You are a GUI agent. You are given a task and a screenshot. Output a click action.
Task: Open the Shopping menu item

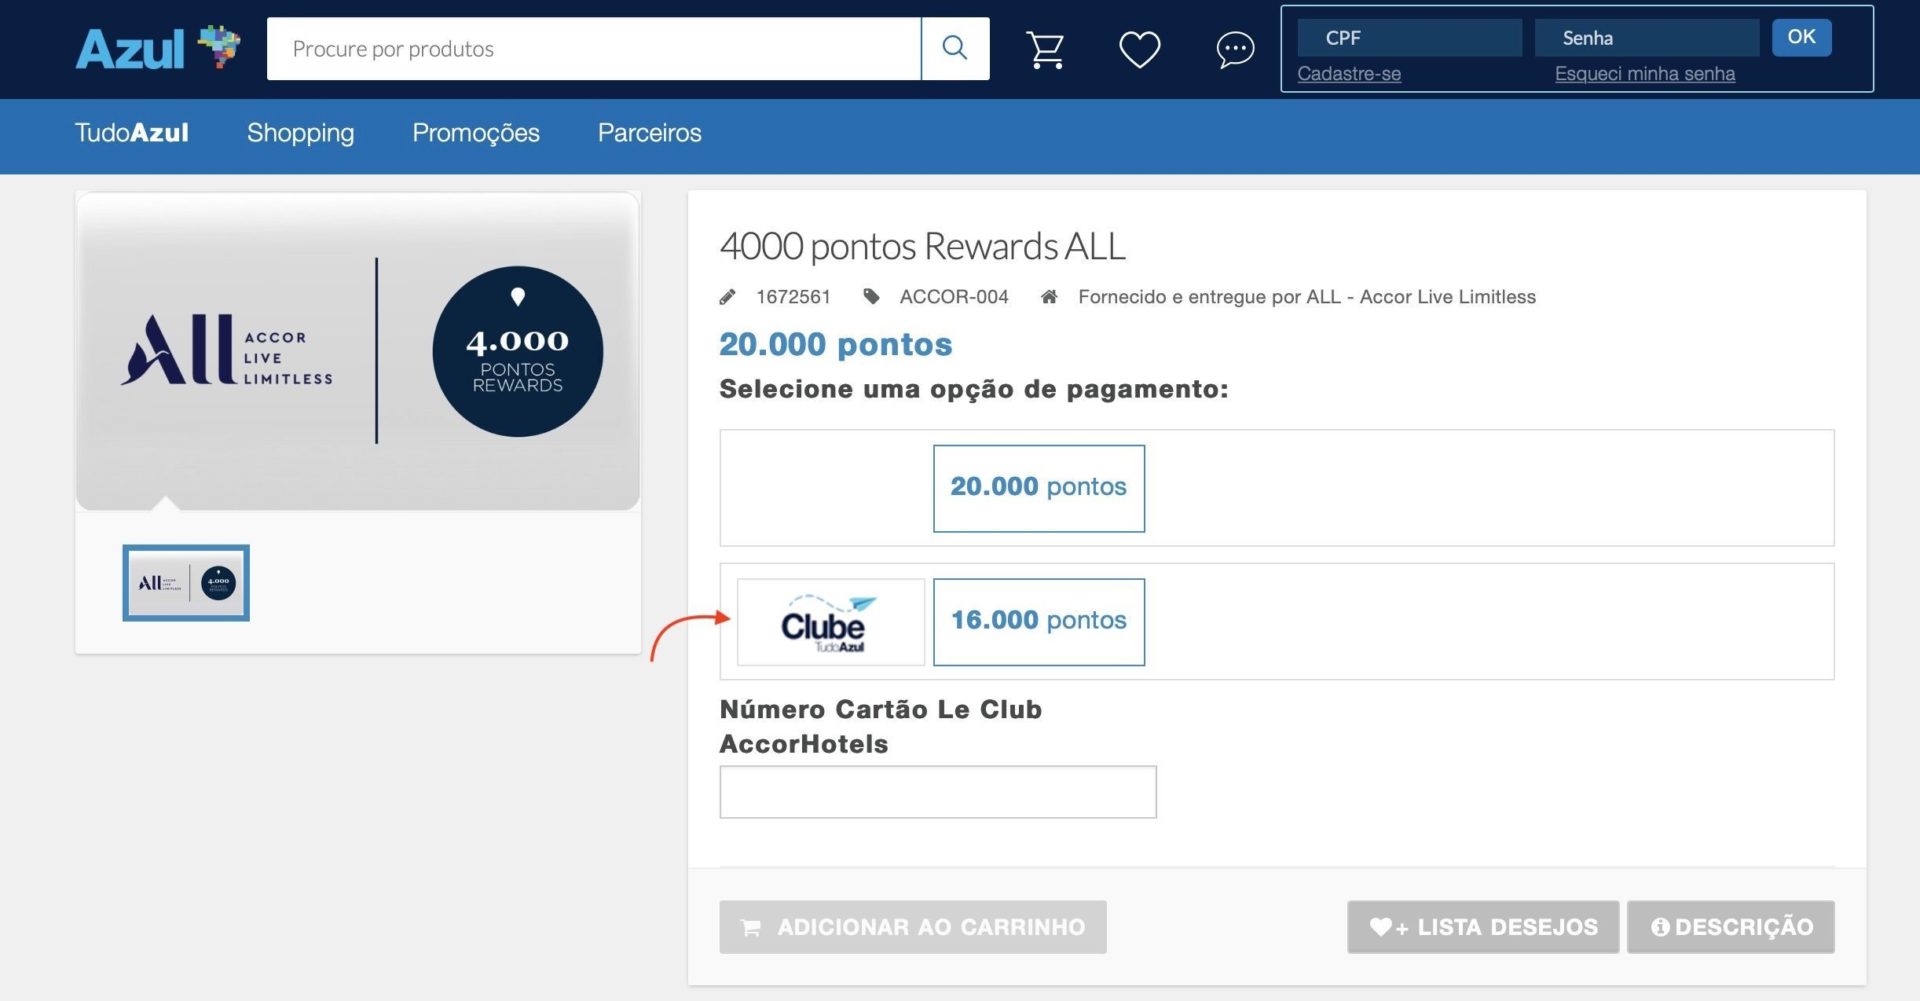point(300,133)
